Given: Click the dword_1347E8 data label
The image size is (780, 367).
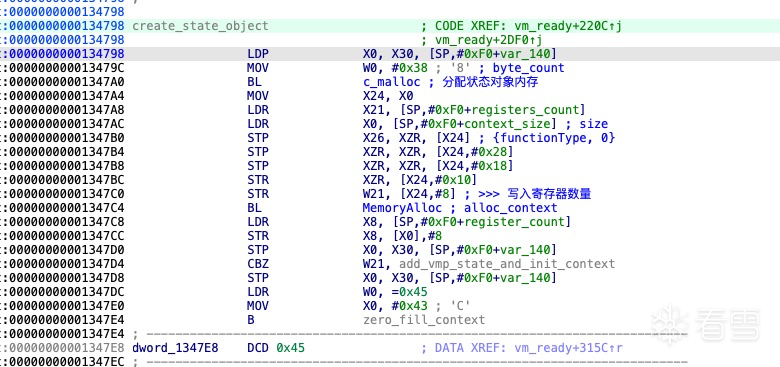Looking at the screenshot, I should coord(175,348).
